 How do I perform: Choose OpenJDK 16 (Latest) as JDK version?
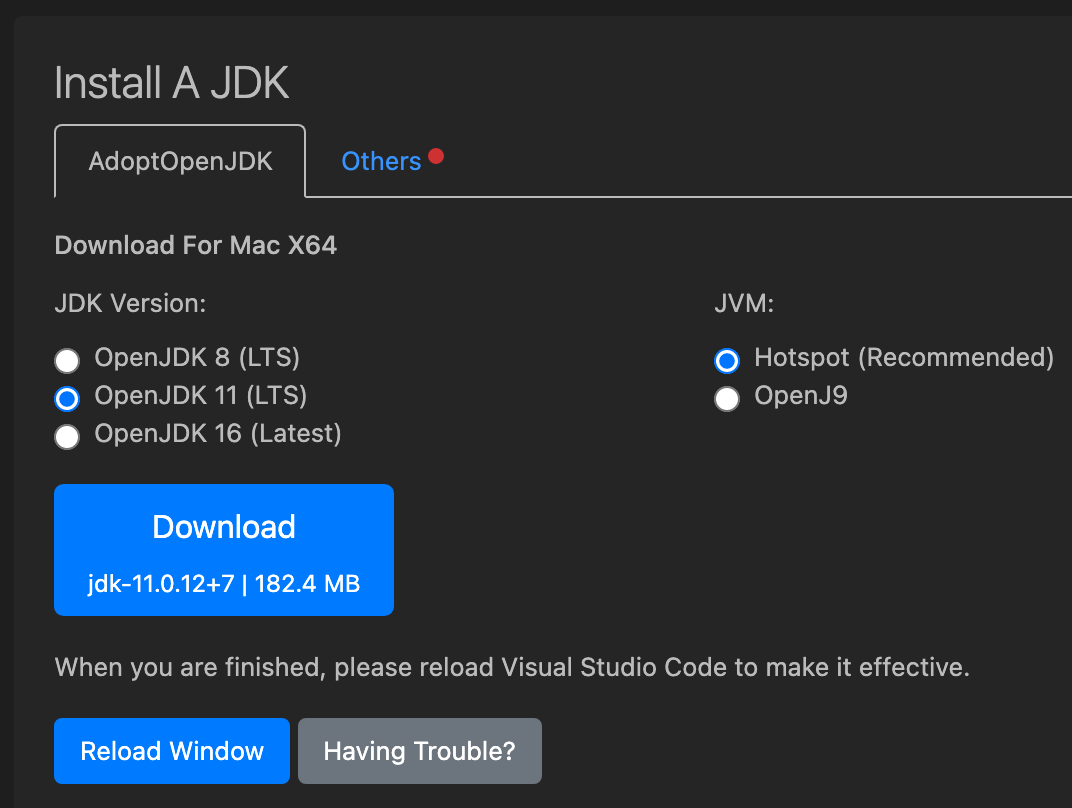[x=66, y=436]
